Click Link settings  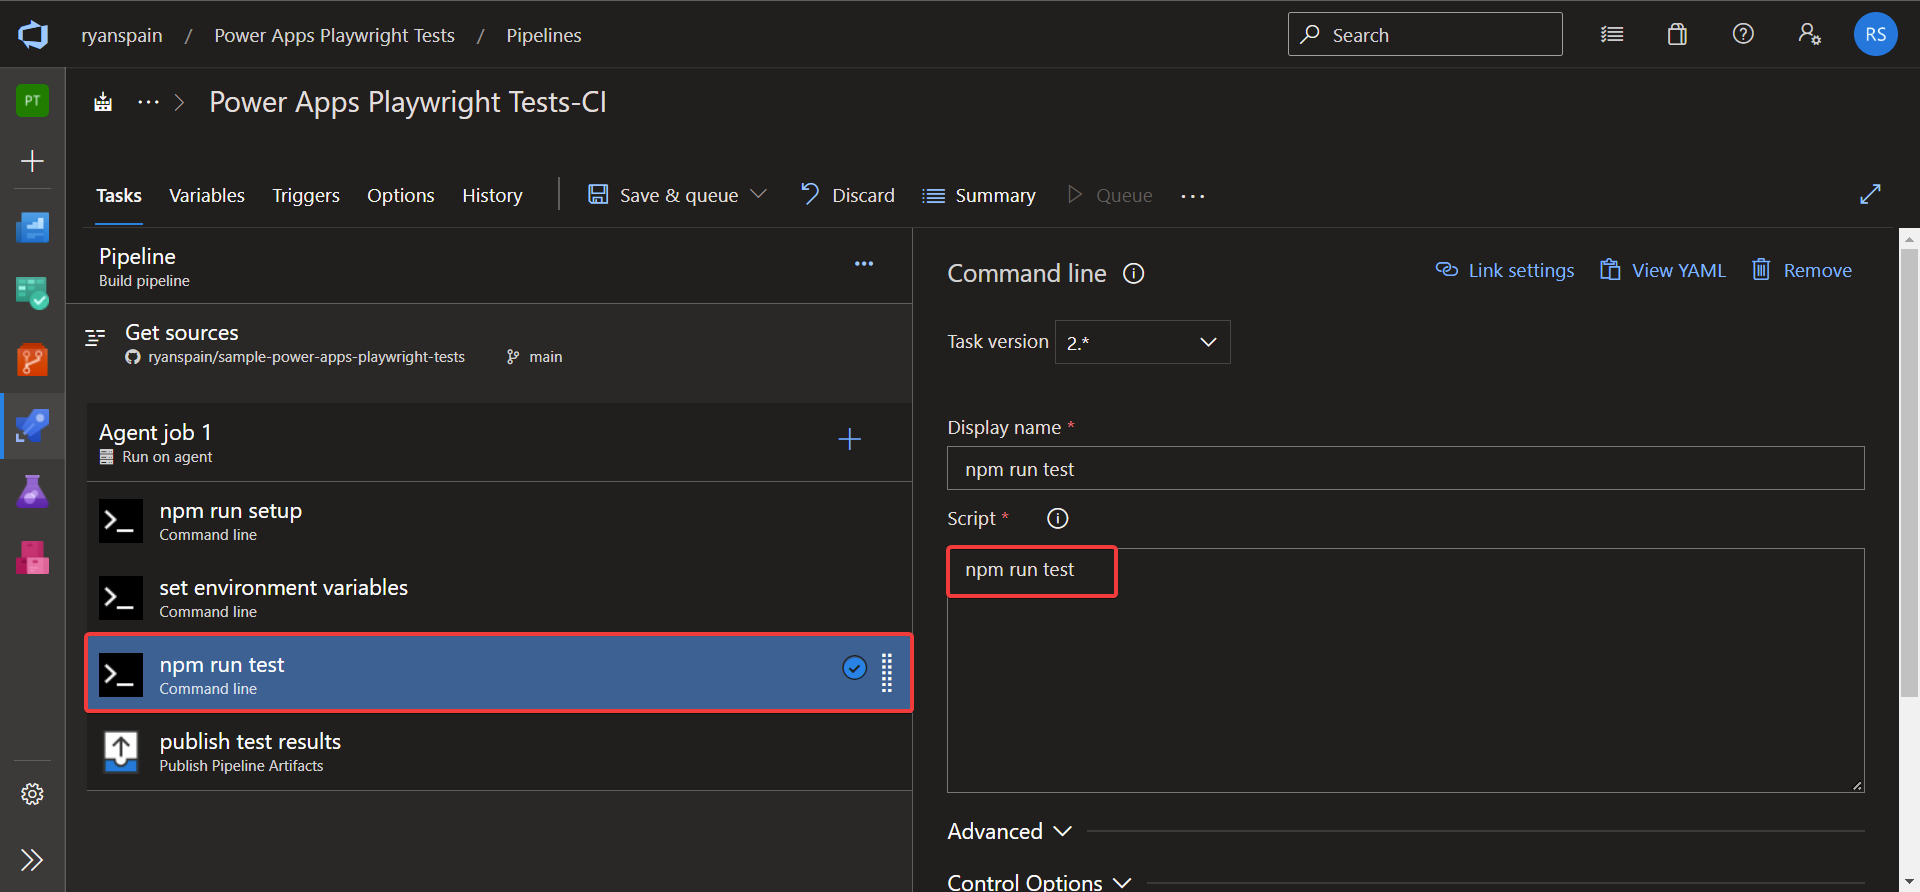(1505, 270)
